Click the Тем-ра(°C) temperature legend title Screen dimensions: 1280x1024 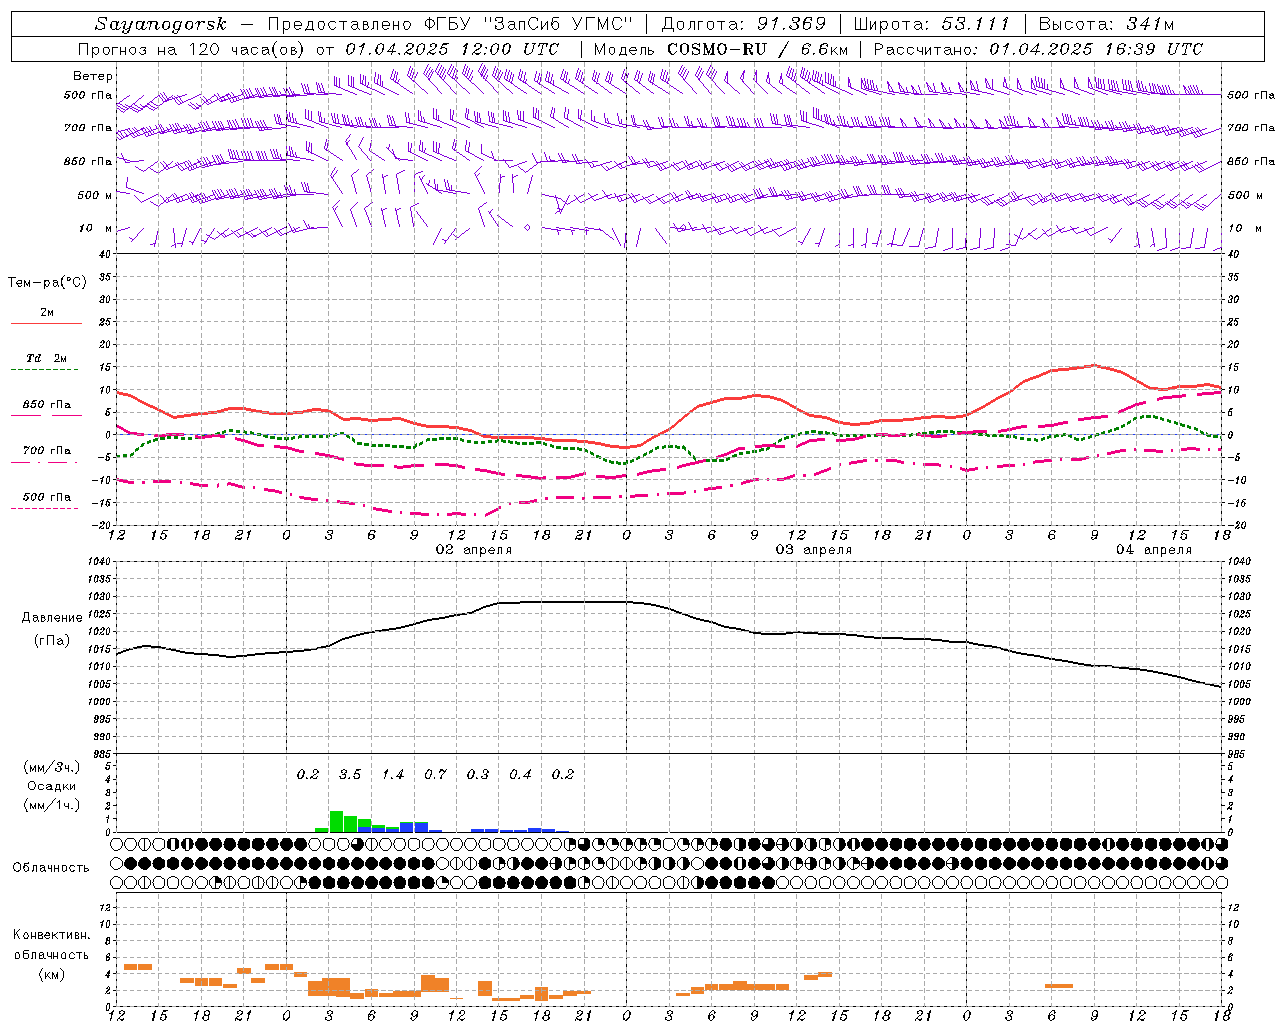point(47,283)
